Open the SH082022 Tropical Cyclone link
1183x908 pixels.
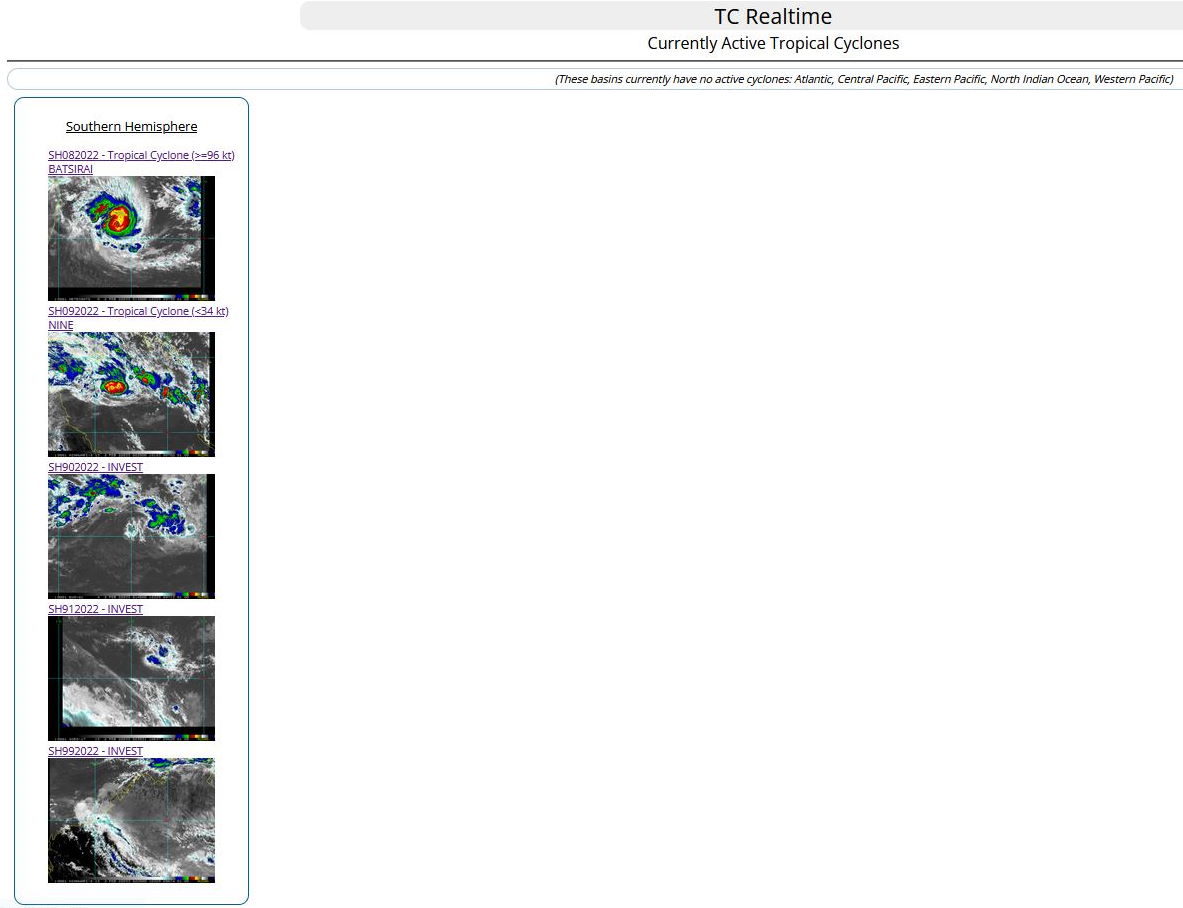[x=141, y=155]
